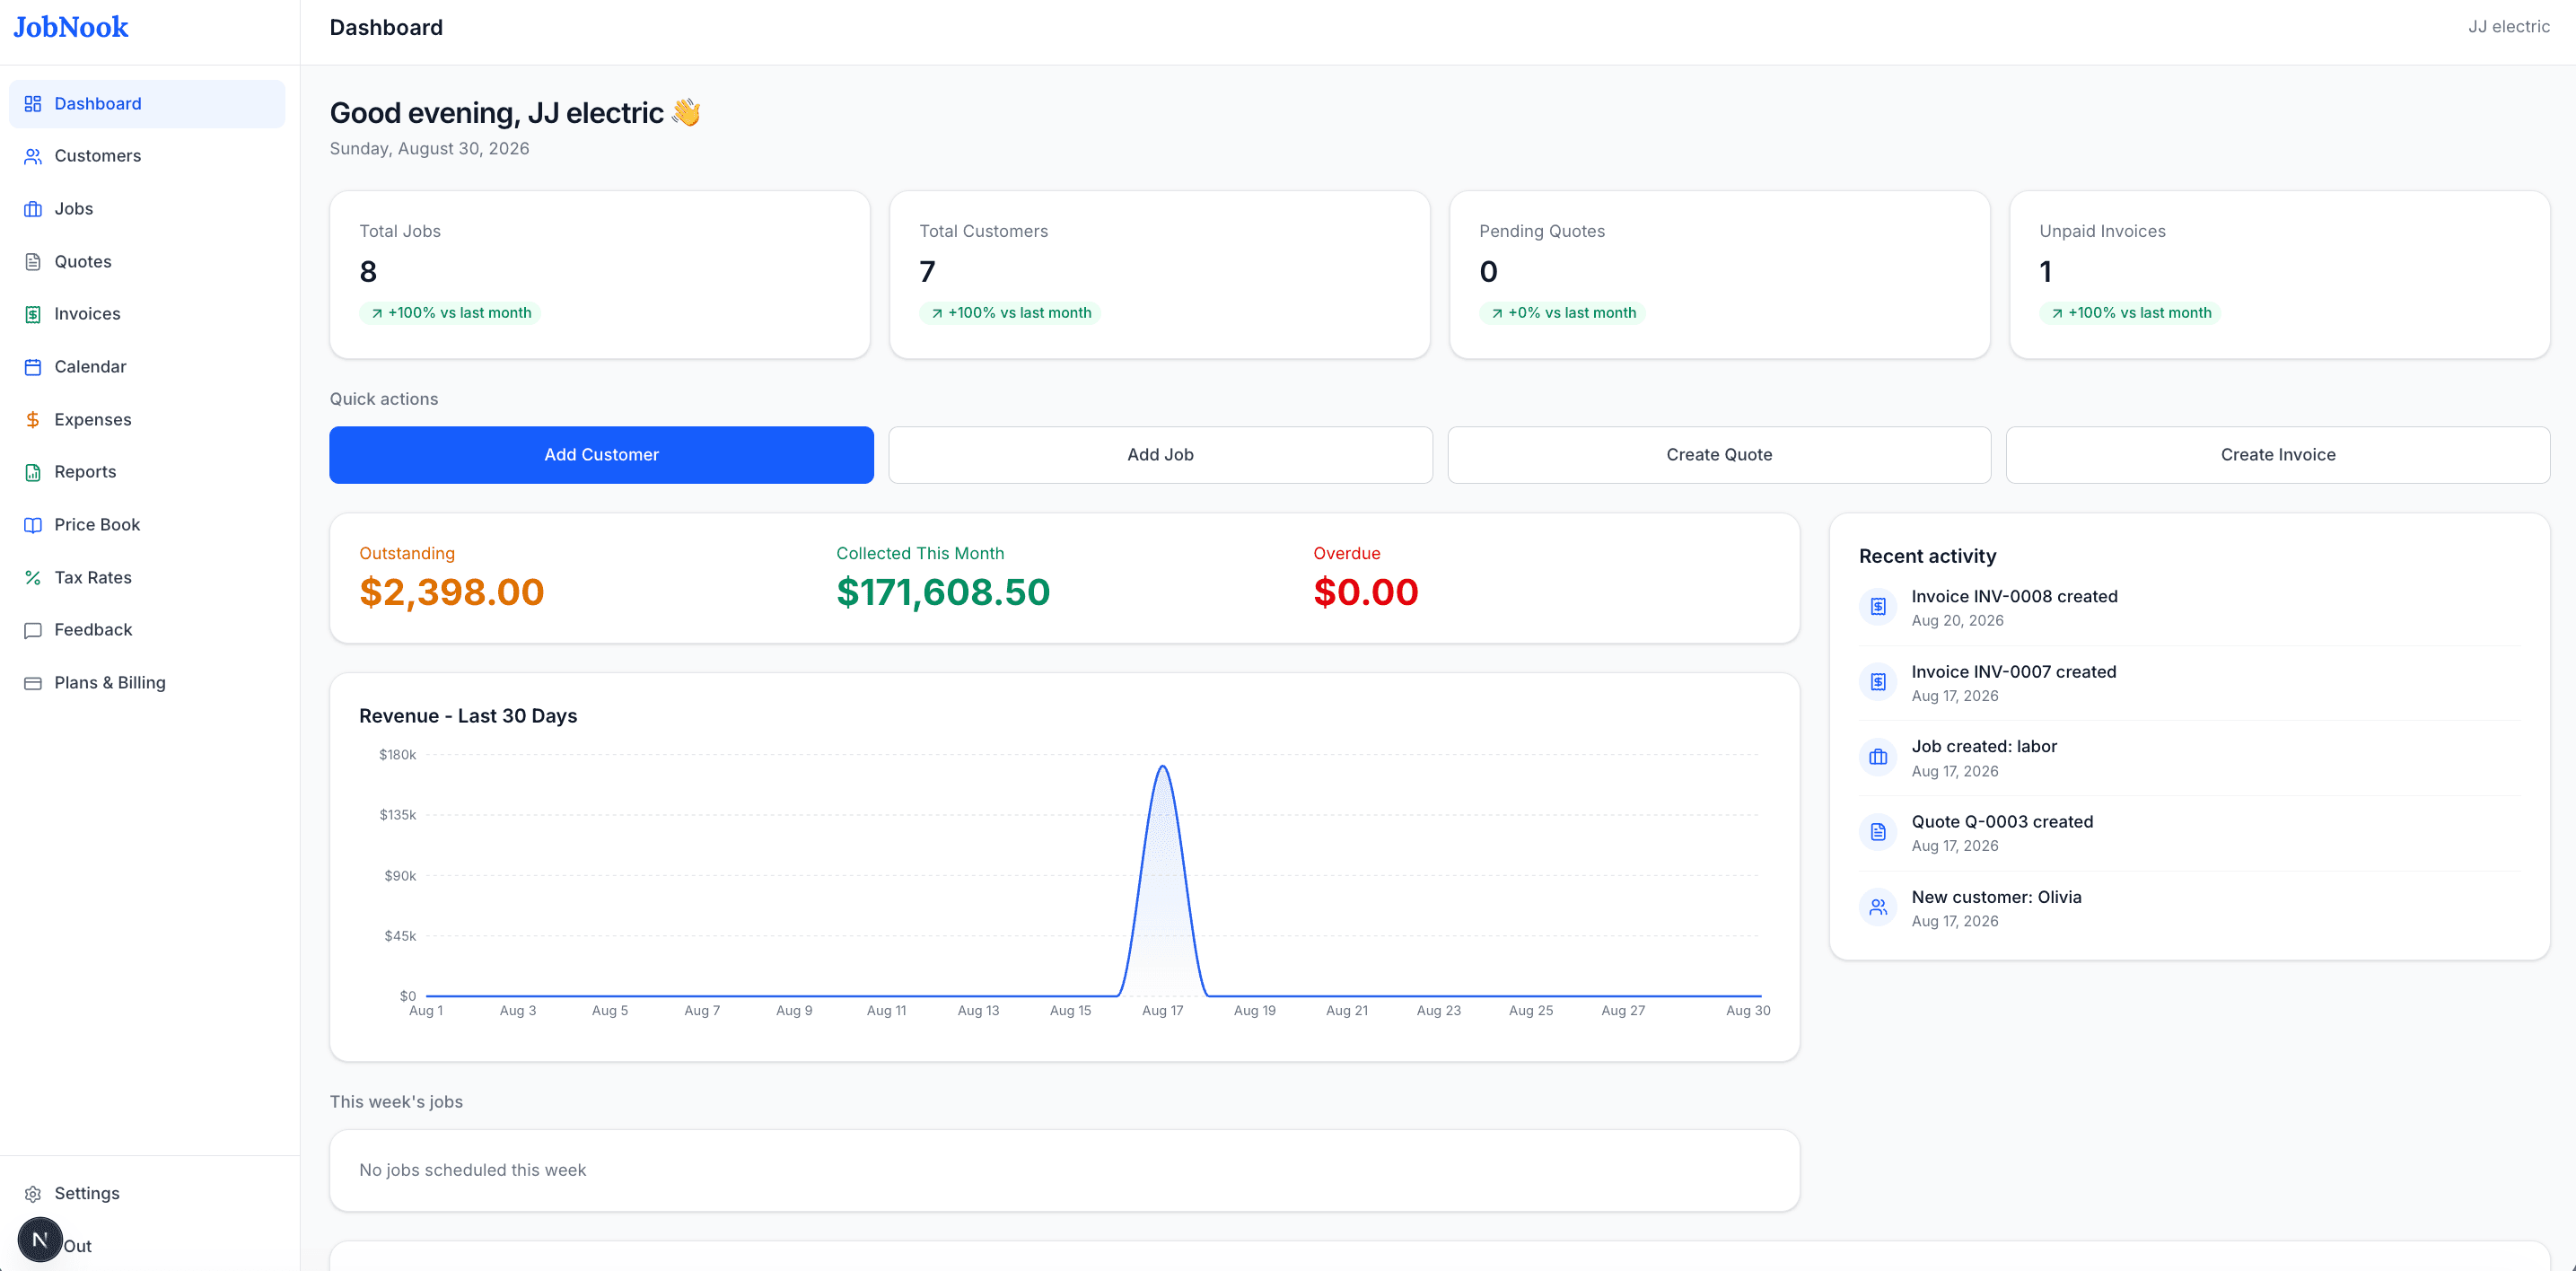The image size is (2576, 1271).
Task: Click the Create Quote button
Action: pyautogui.click(x=1719, y=455)
